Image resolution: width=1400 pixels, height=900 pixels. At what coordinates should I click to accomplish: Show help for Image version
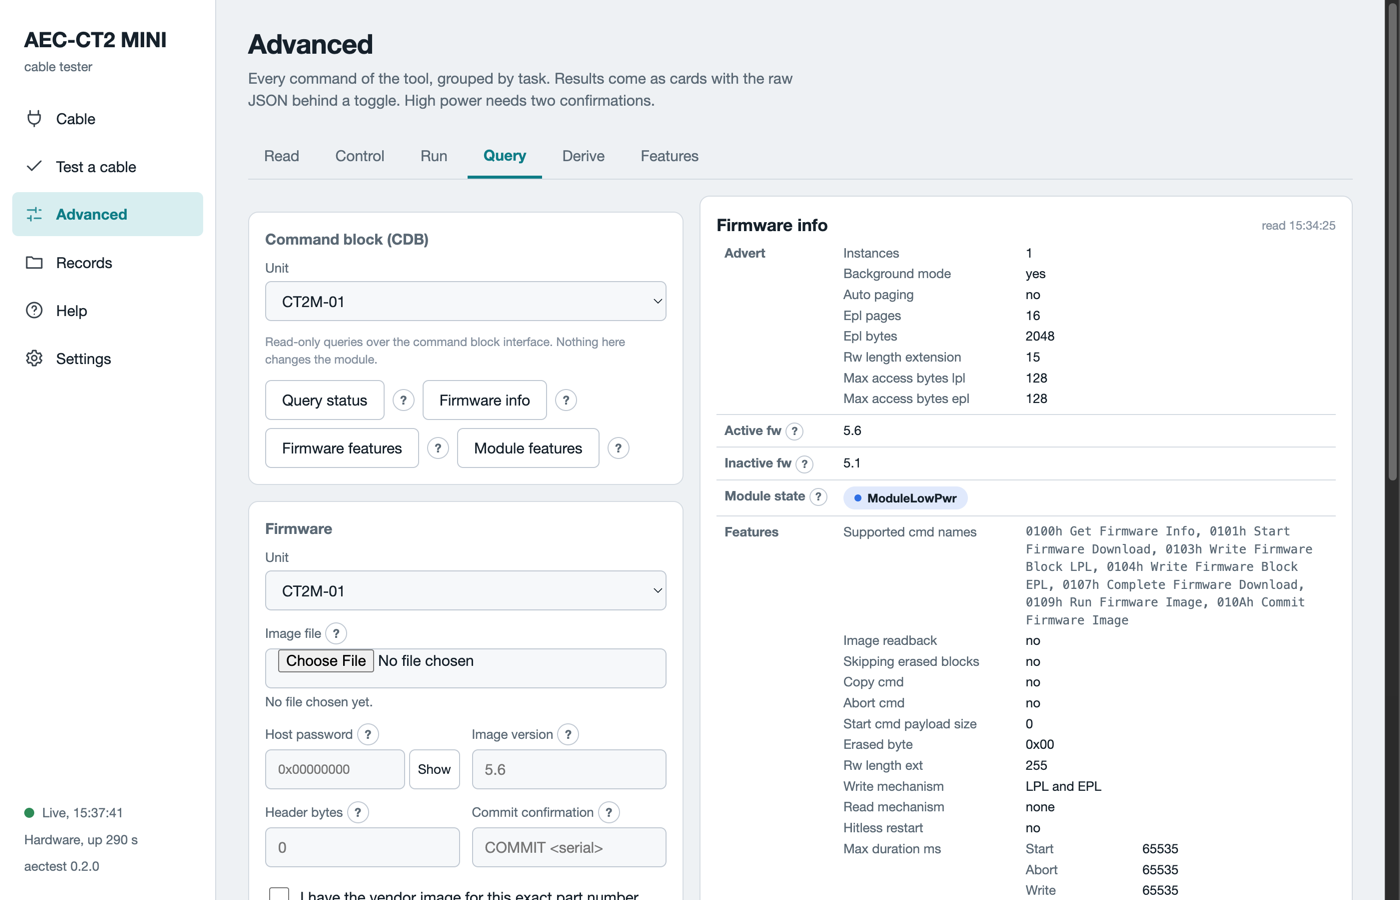568,734
